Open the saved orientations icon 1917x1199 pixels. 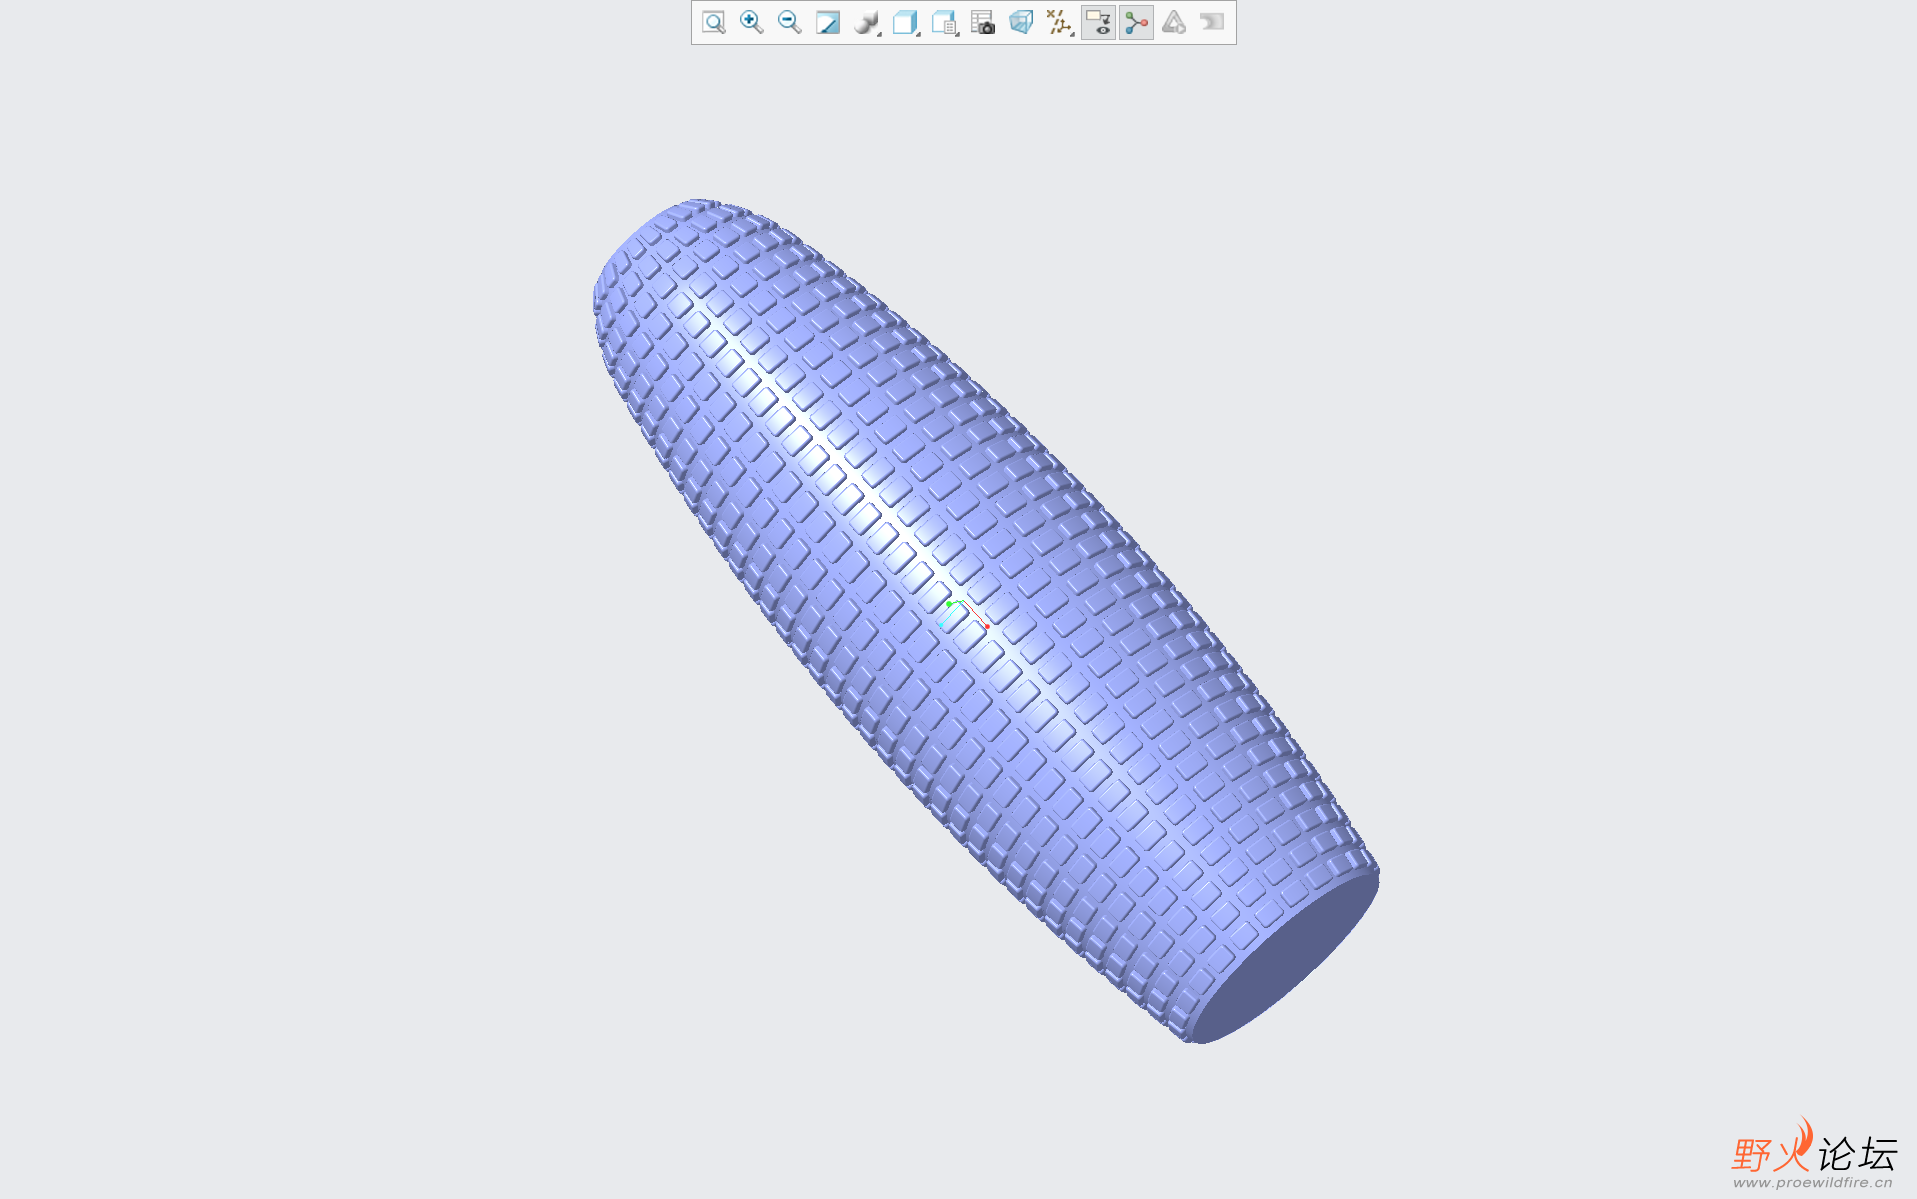click(x=943, y=23)
